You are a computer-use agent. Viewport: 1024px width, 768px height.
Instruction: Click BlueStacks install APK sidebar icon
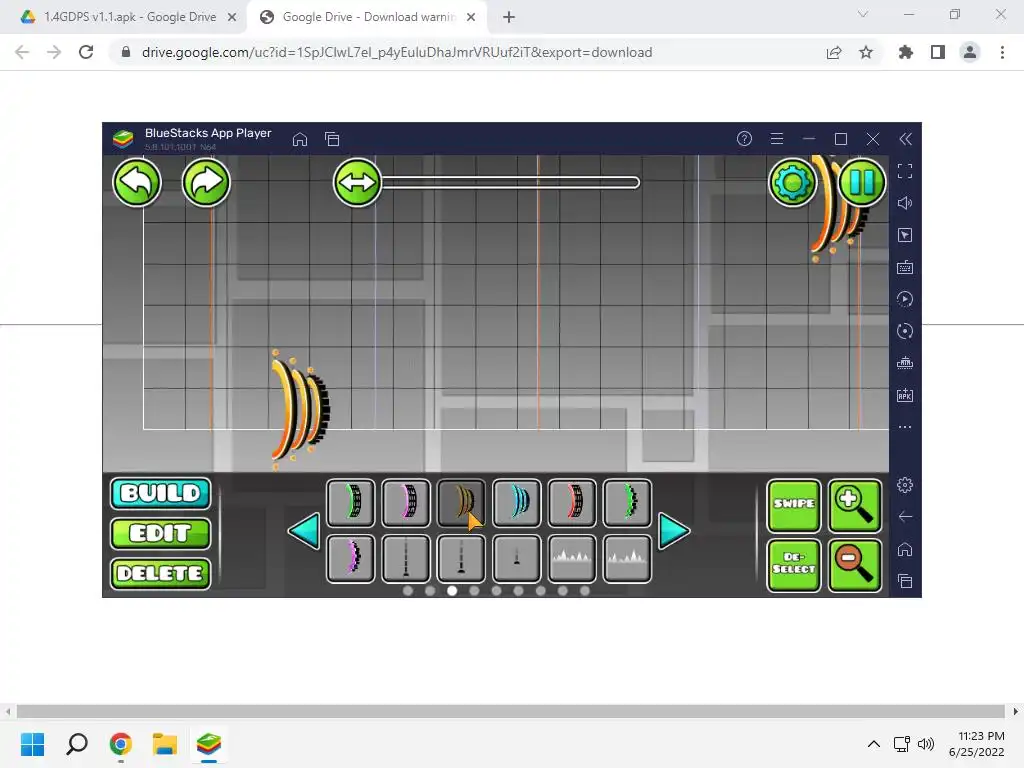click(x=905, y=395)
